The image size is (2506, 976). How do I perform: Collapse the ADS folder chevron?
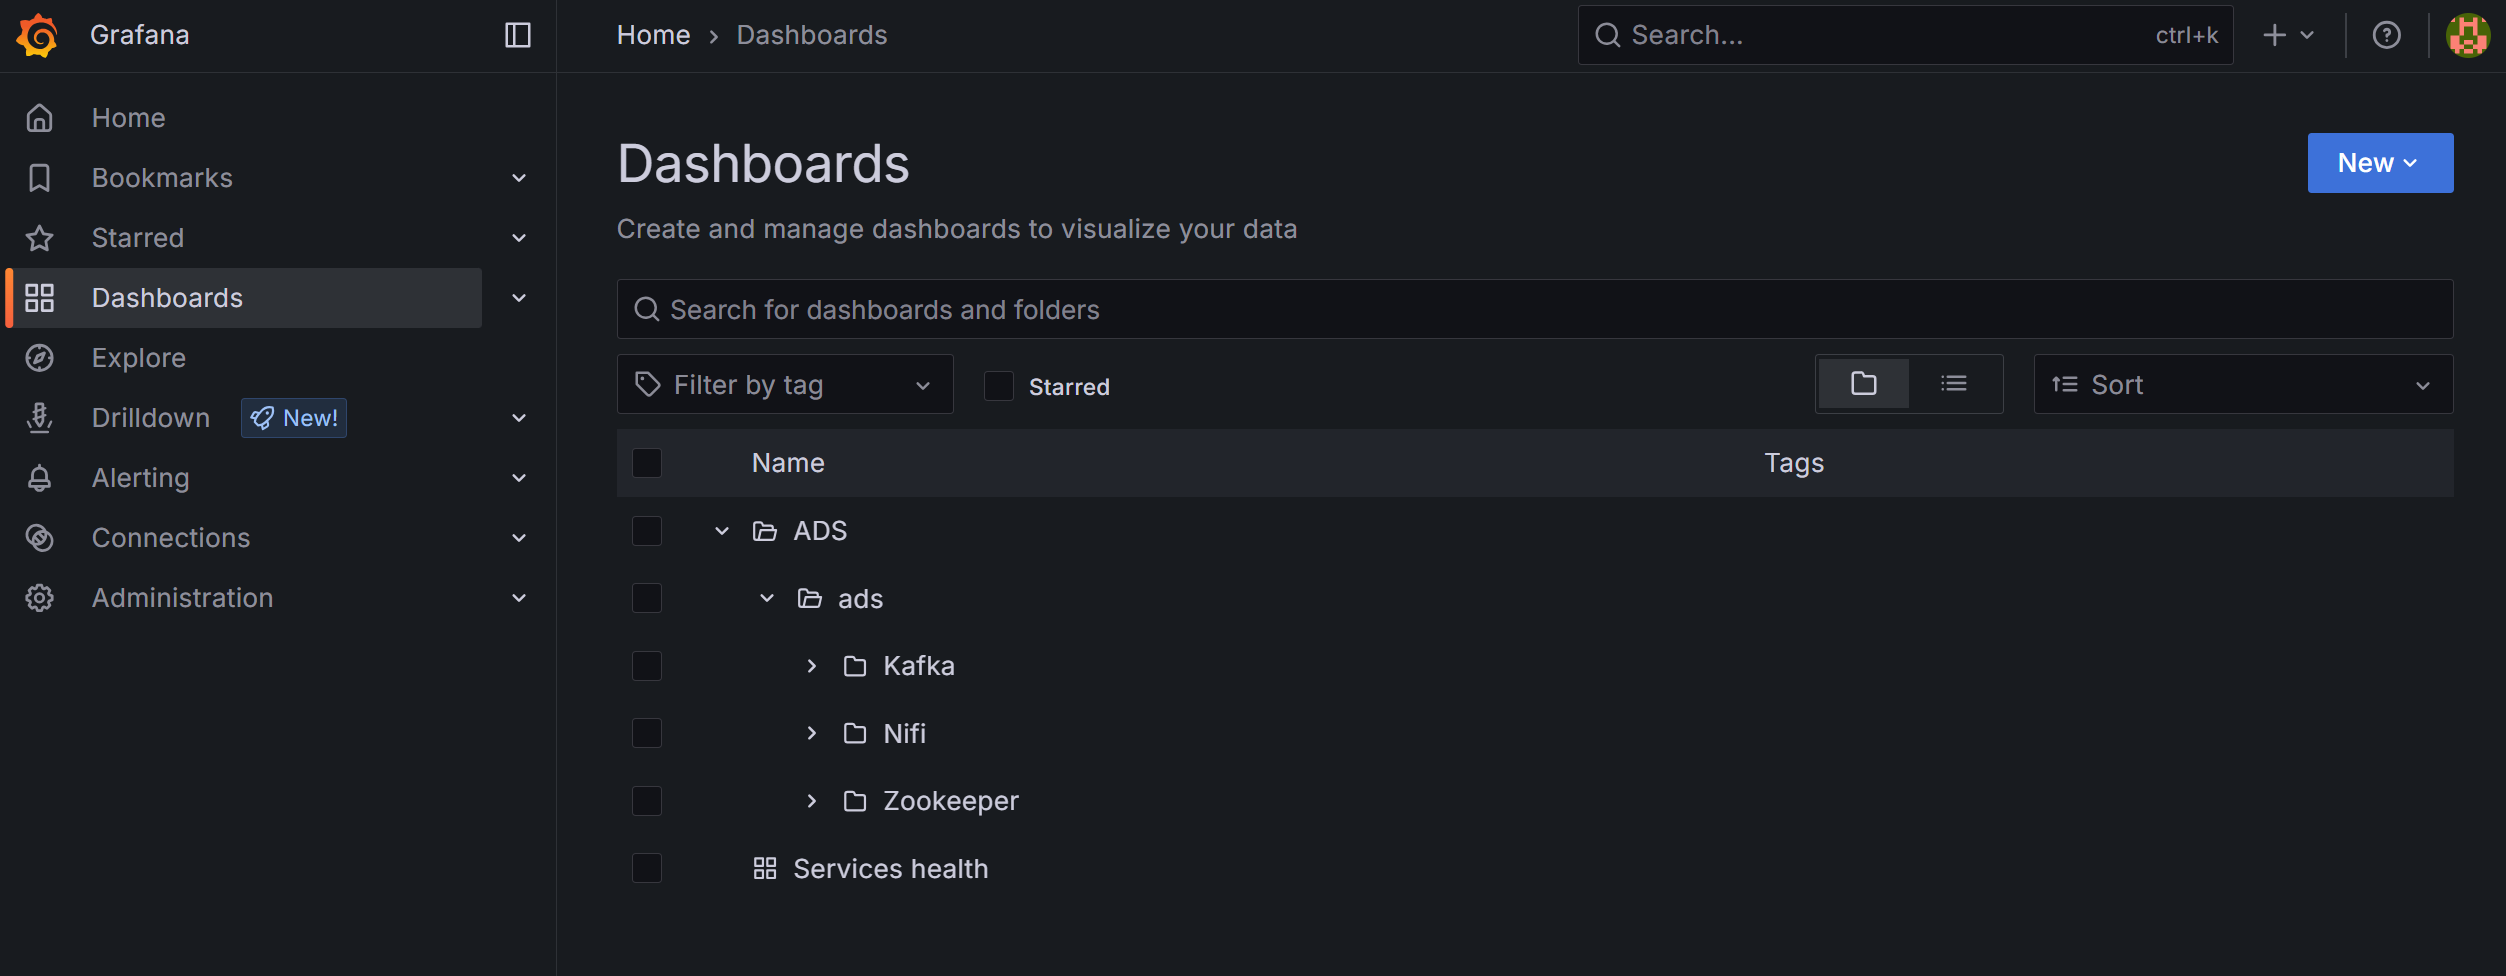(x=722, y=531)
